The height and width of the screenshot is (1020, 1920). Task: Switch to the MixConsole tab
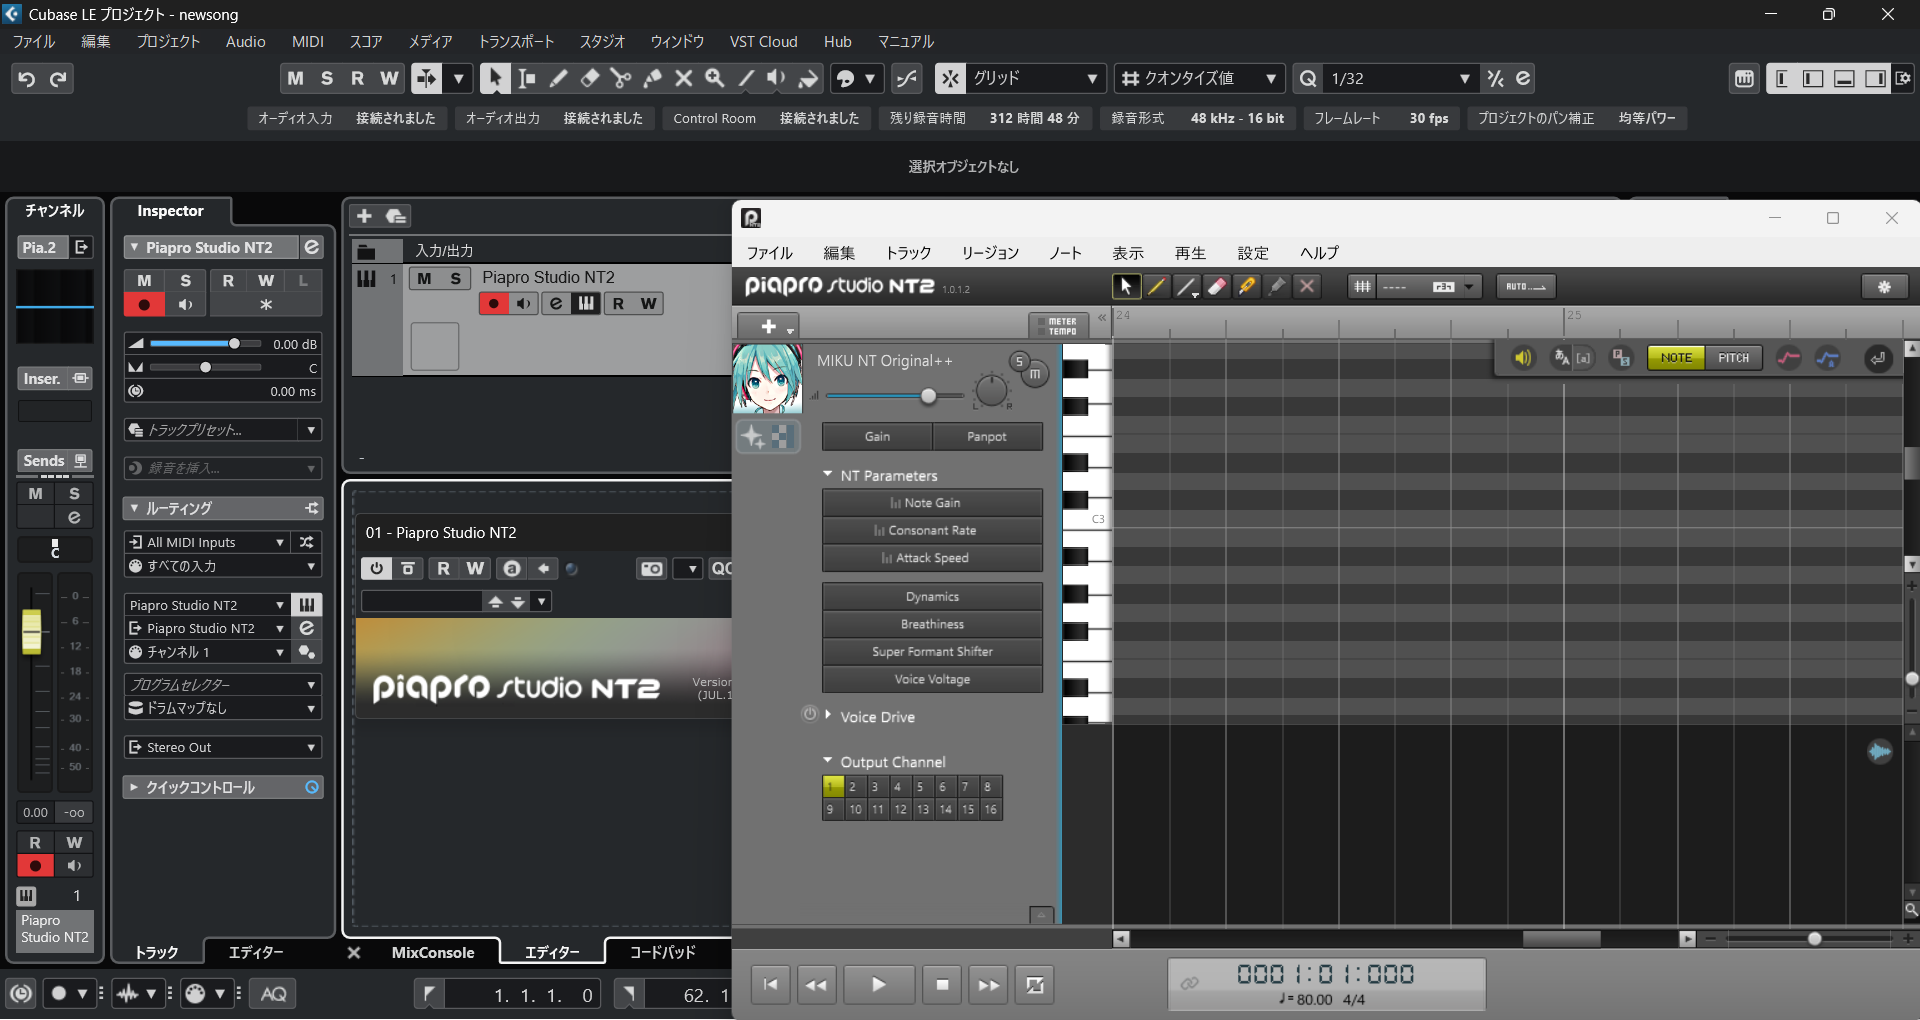click(433, 953)
